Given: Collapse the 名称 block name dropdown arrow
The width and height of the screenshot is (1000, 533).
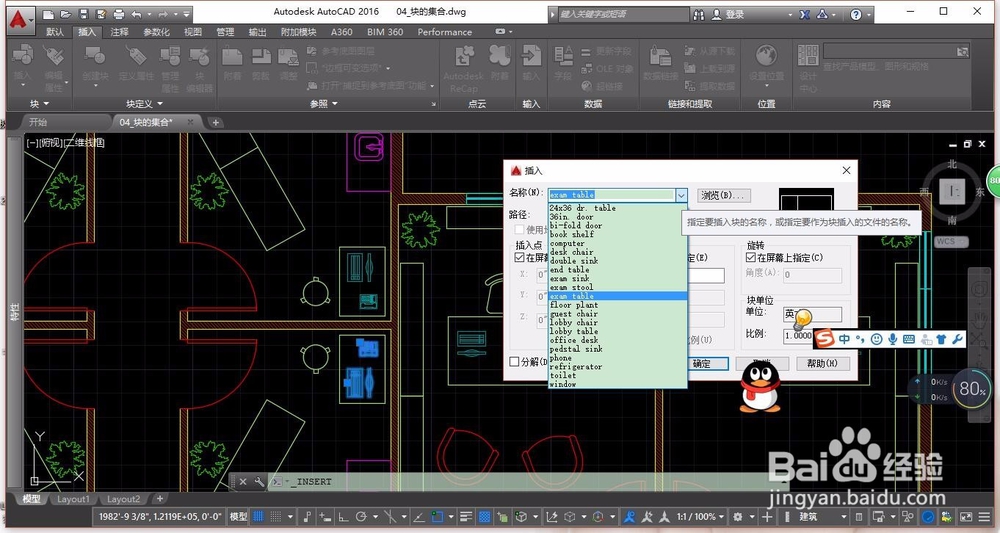Looking at the screenshot, I should click(681, 195).
